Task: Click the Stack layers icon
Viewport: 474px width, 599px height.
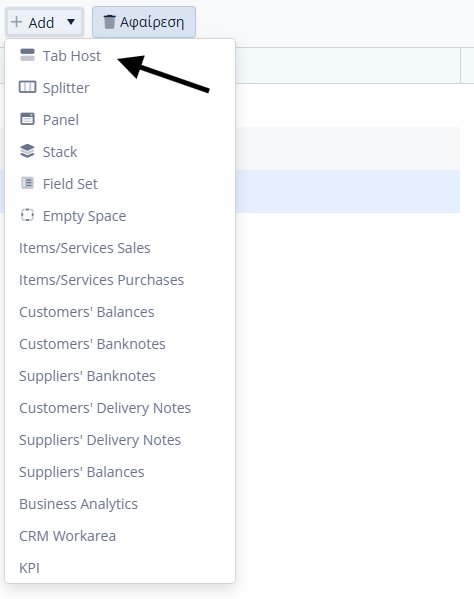Action: (x=27, y=151)
